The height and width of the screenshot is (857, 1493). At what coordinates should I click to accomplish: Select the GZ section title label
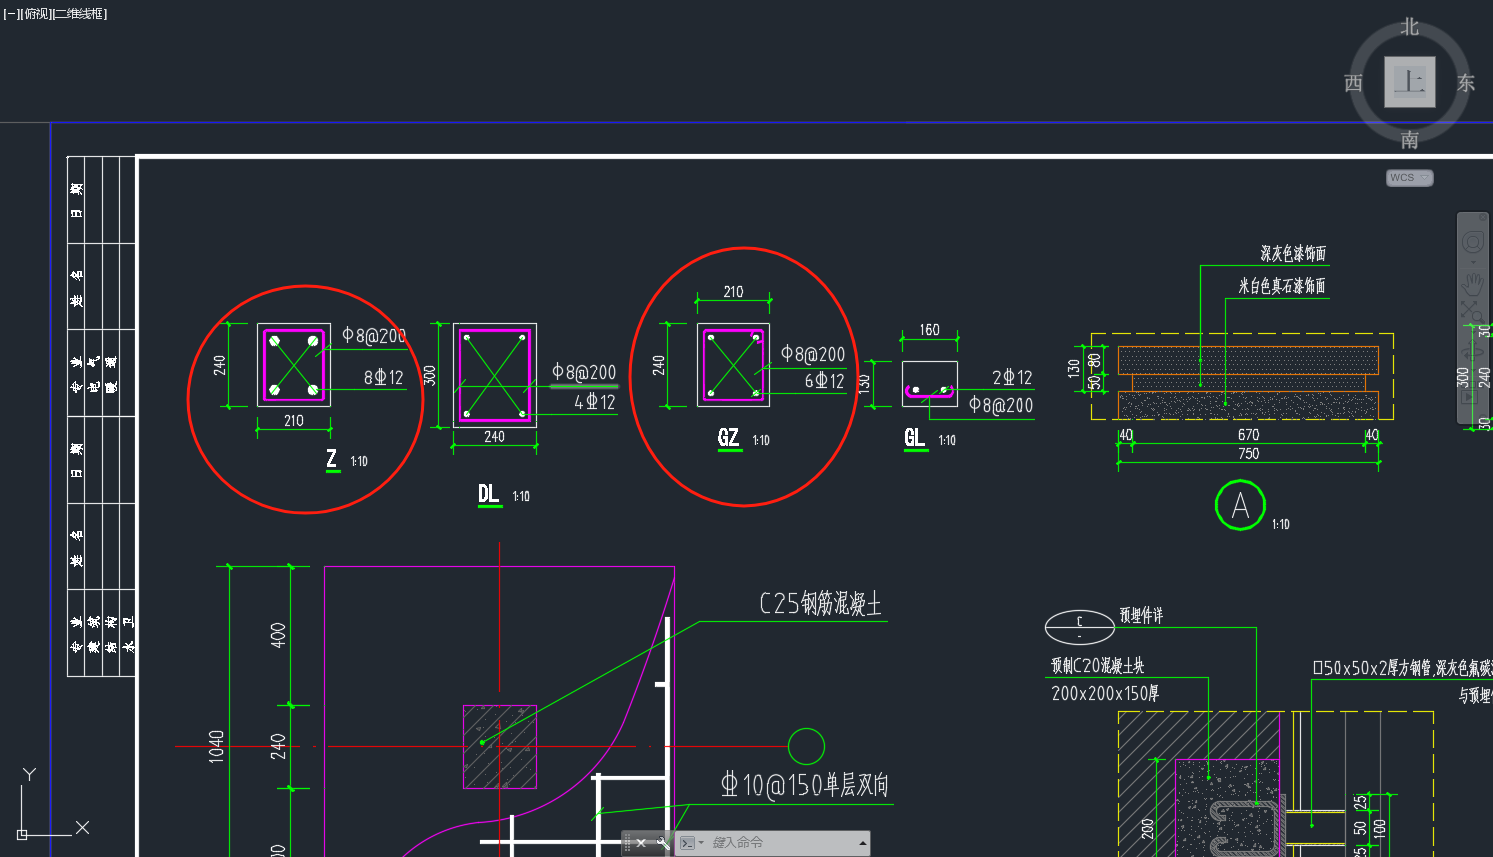(x=729, y=438)
